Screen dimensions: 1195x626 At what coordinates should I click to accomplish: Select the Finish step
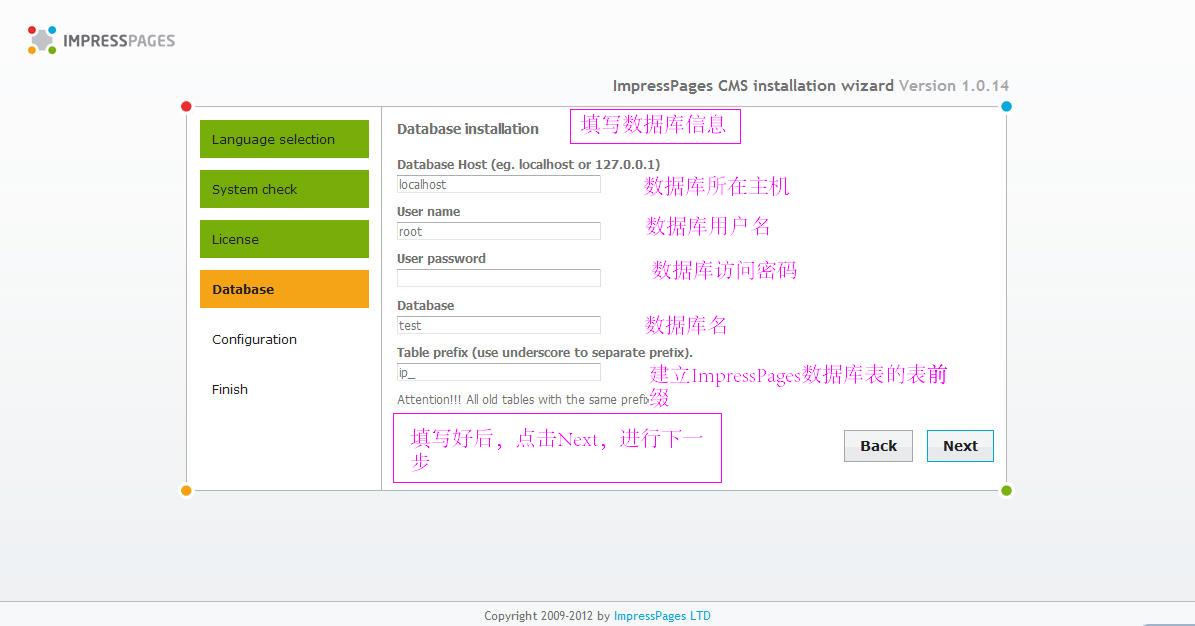coord(229,389)
